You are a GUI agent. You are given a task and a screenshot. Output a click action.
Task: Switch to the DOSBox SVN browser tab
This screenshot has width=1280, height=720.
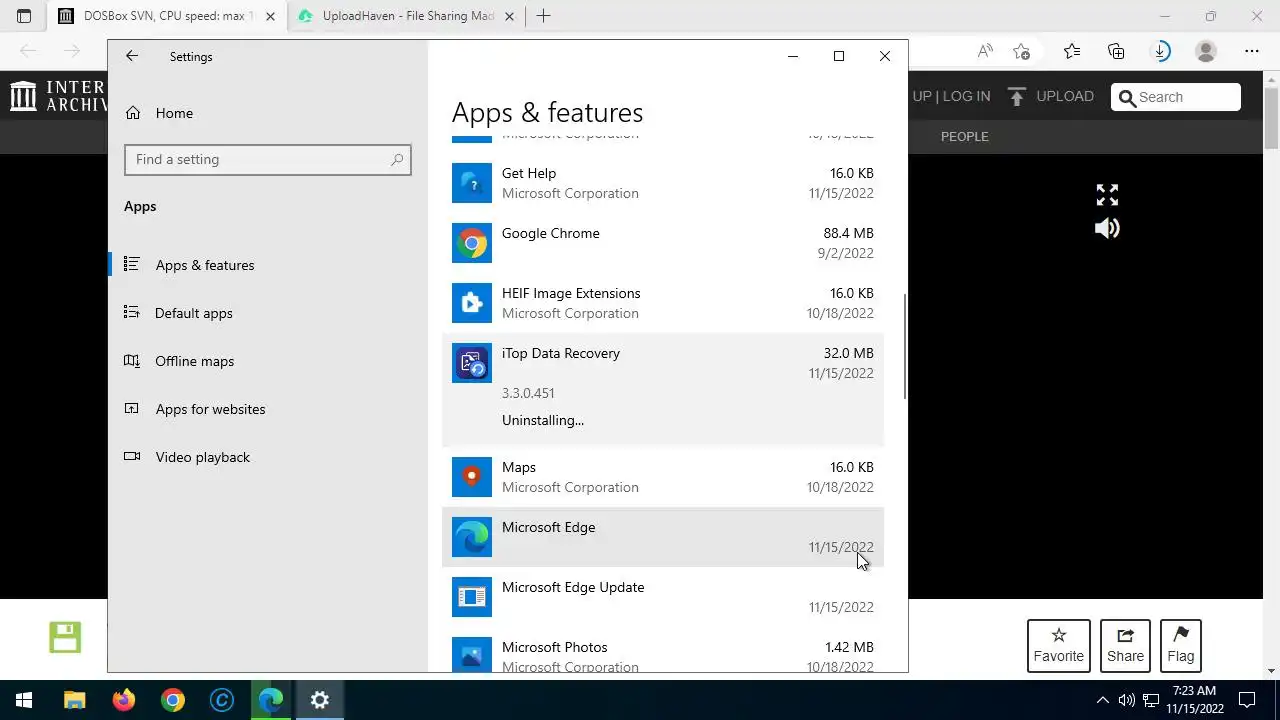(169, 16)
